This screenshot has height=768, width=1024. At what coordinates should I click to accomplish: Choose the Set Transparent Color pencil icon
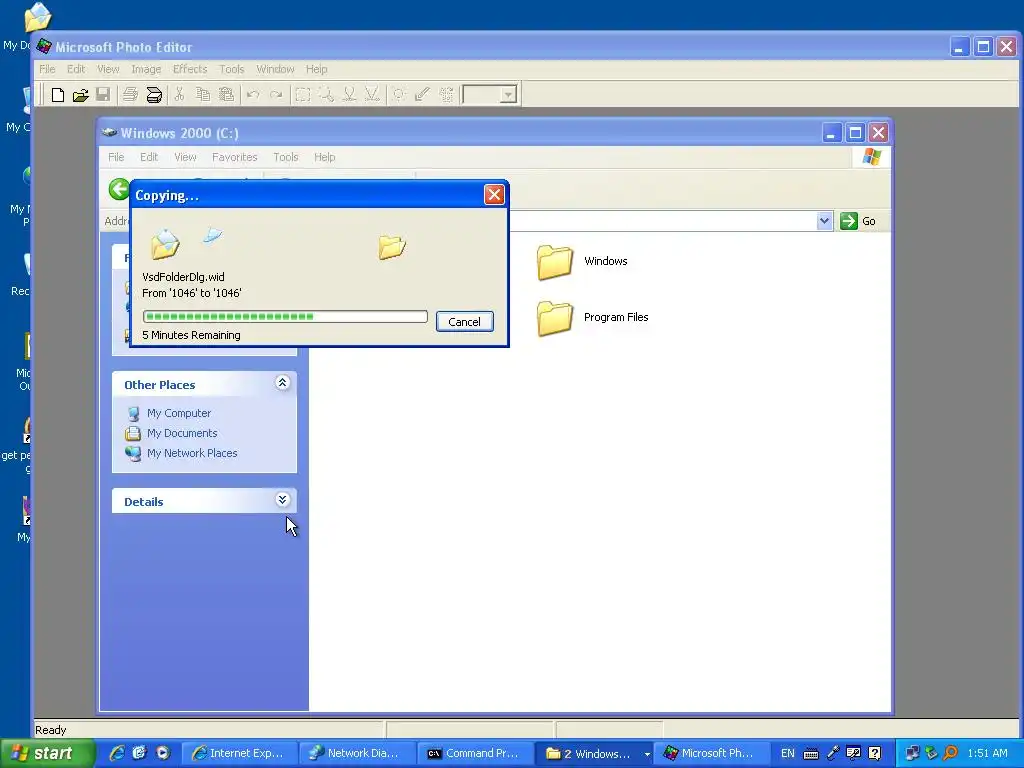tap(423, 95)
